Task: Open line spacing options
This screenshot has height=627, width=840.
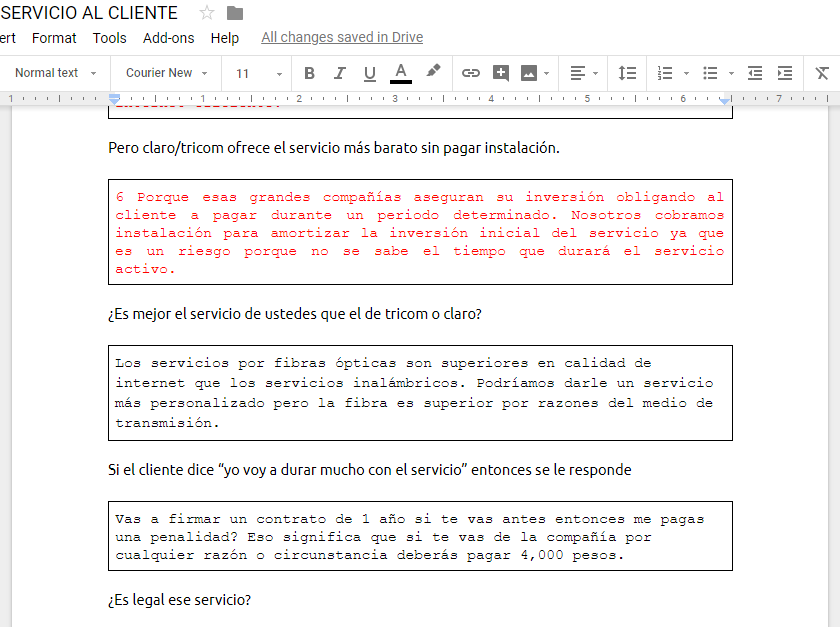Action: pyautogui.click(x=627, y=73)
